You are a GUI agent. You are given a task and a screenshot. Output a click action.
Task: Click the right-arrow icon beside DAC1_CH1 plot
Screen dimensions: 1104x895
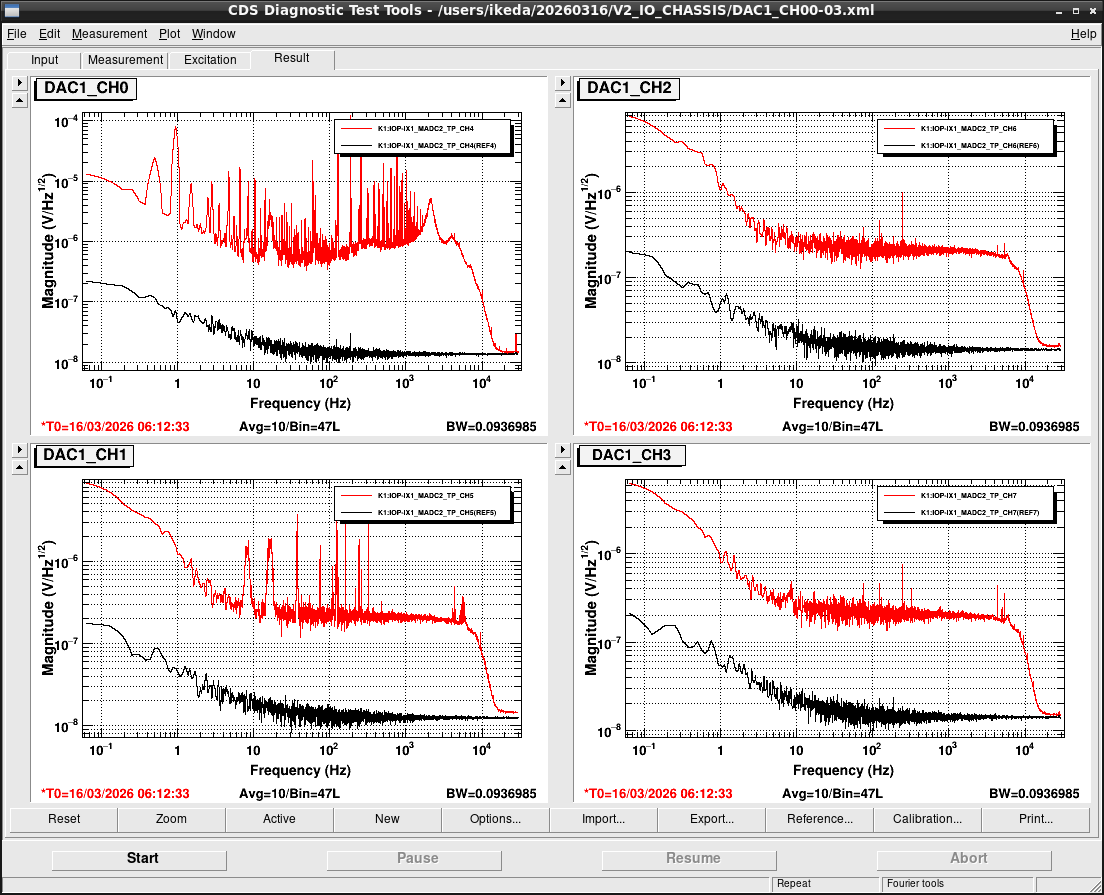tap(20, 450)
